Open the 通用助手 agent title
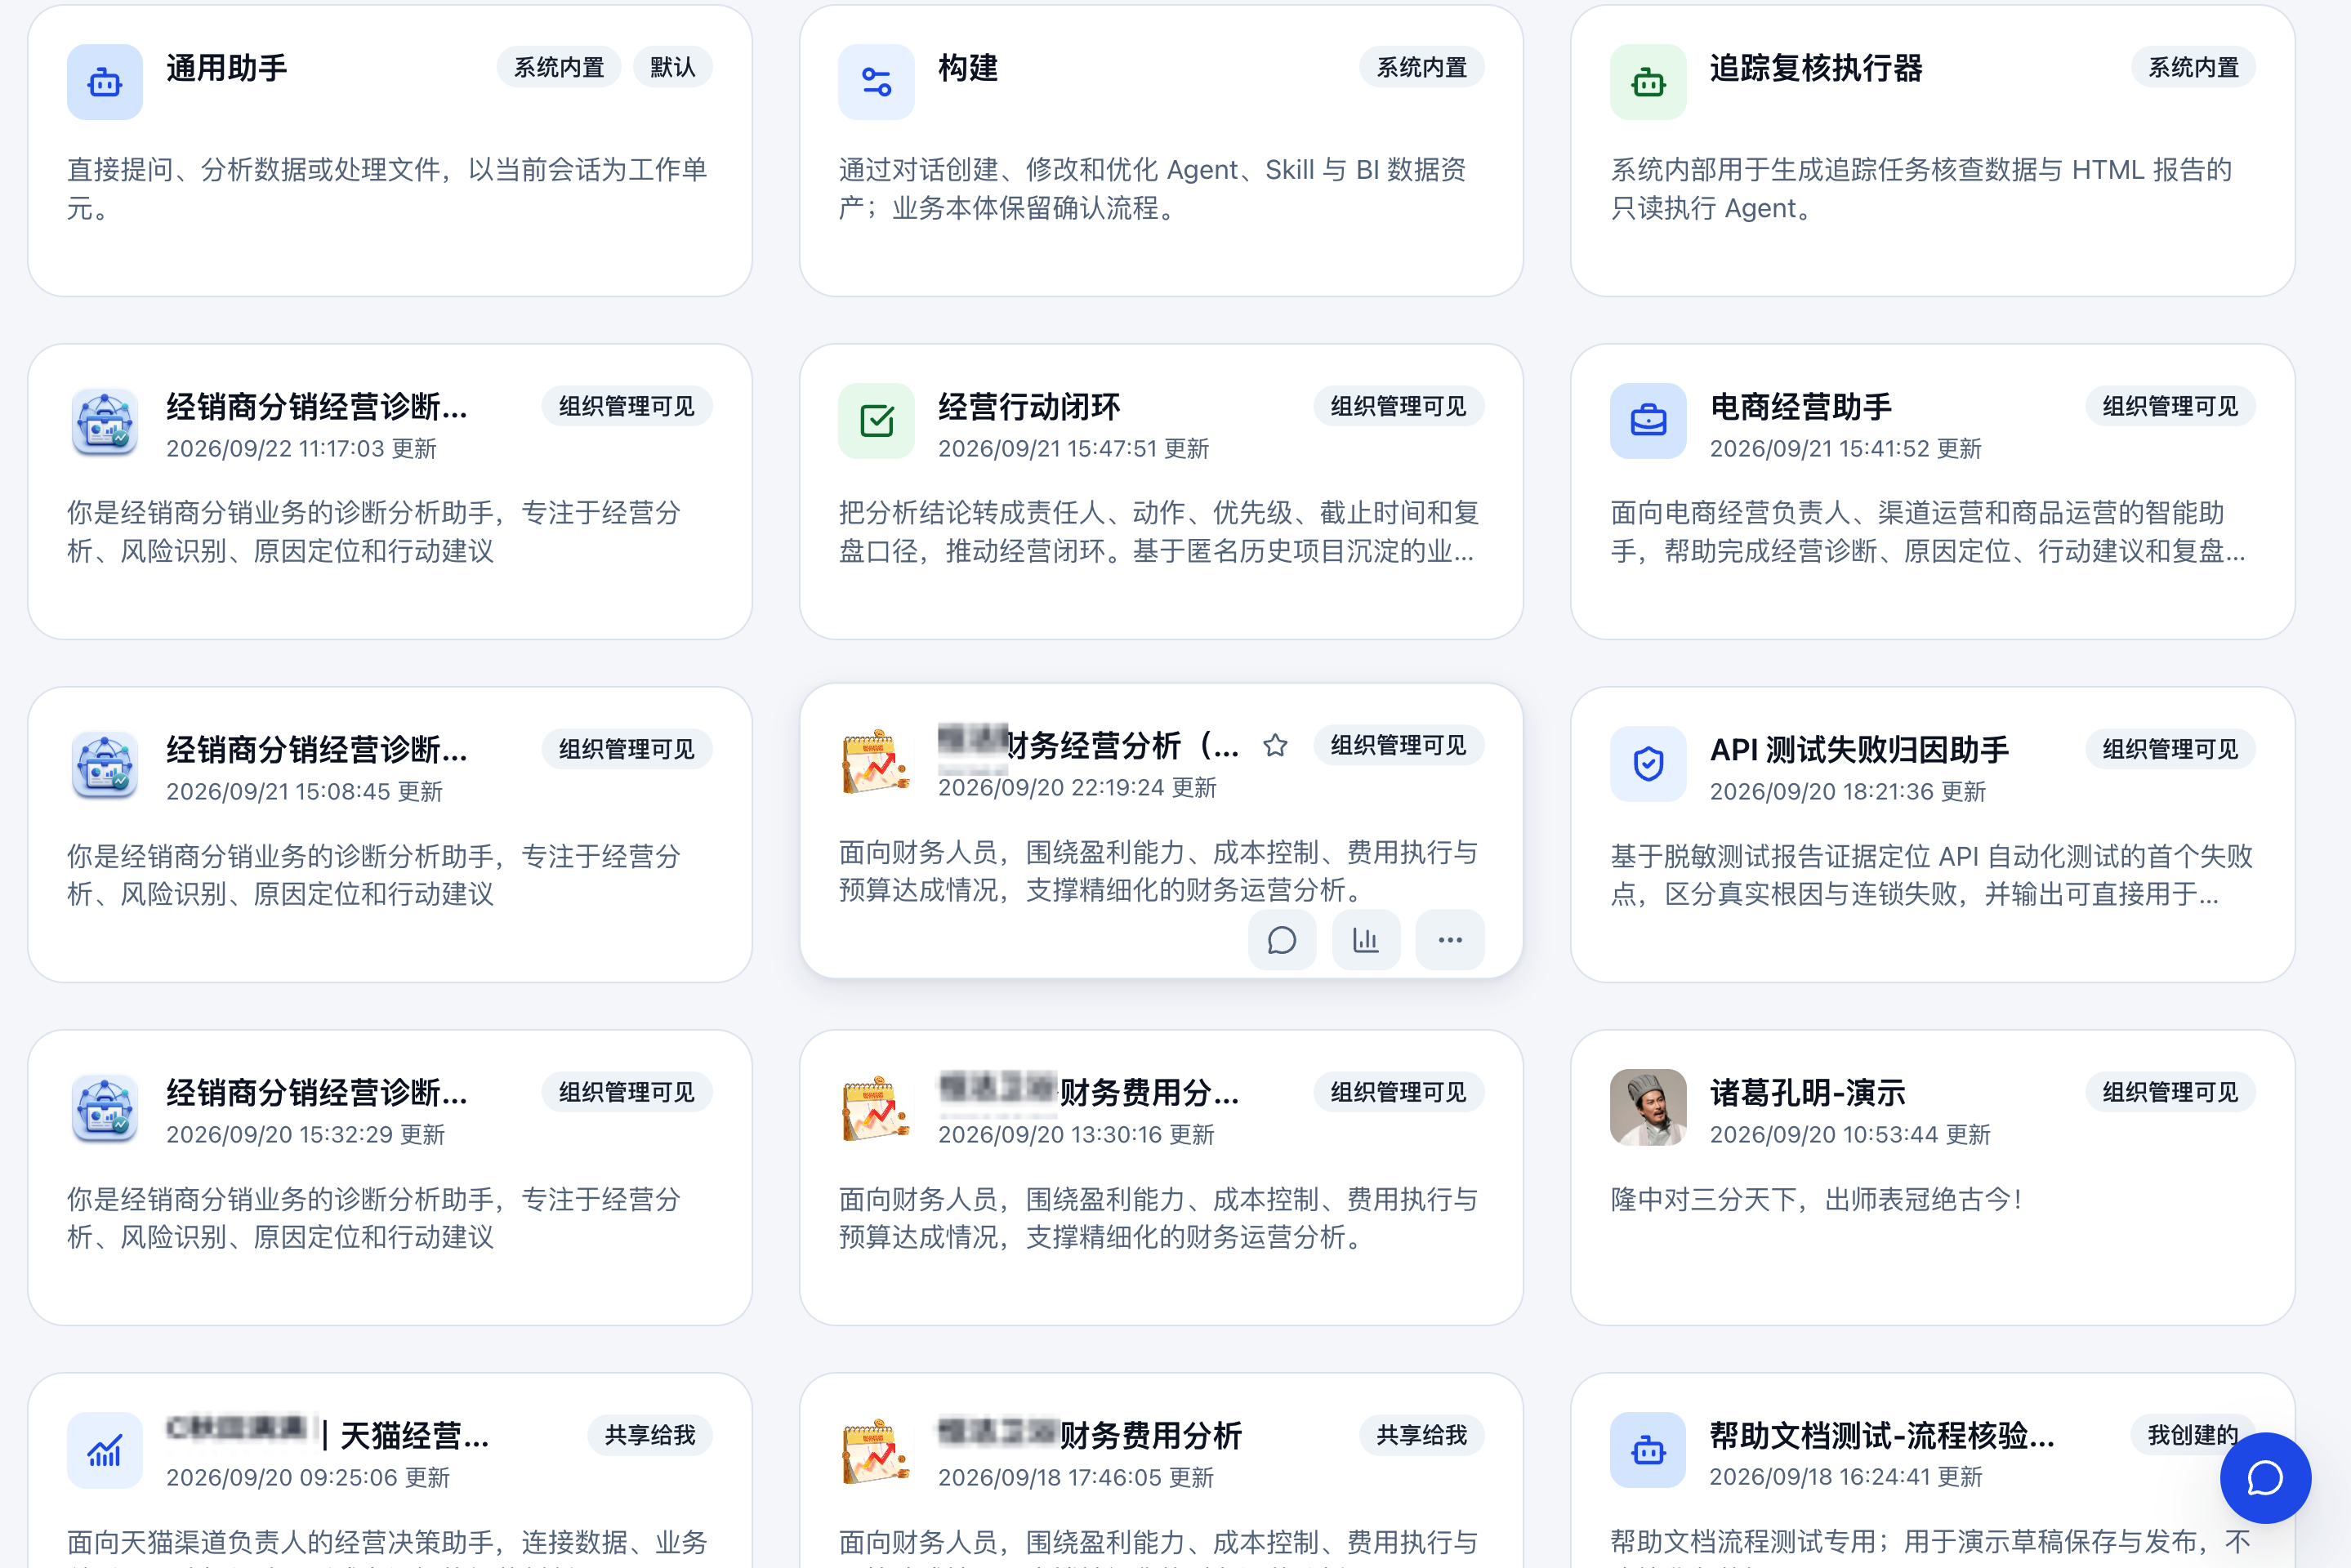The height and width of the screenshot is (1568, 2351). coord(227,67)
